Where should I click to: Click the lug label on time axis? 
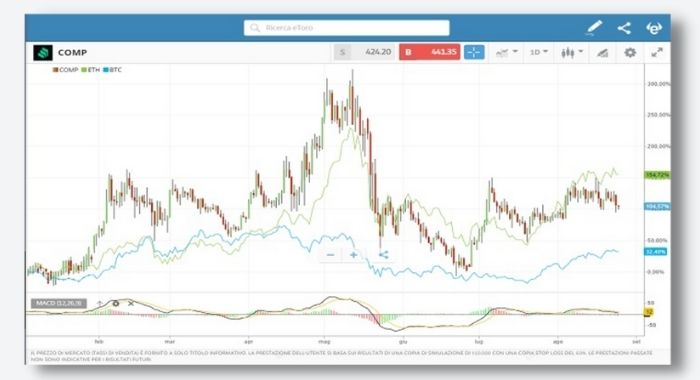[479, 342]
